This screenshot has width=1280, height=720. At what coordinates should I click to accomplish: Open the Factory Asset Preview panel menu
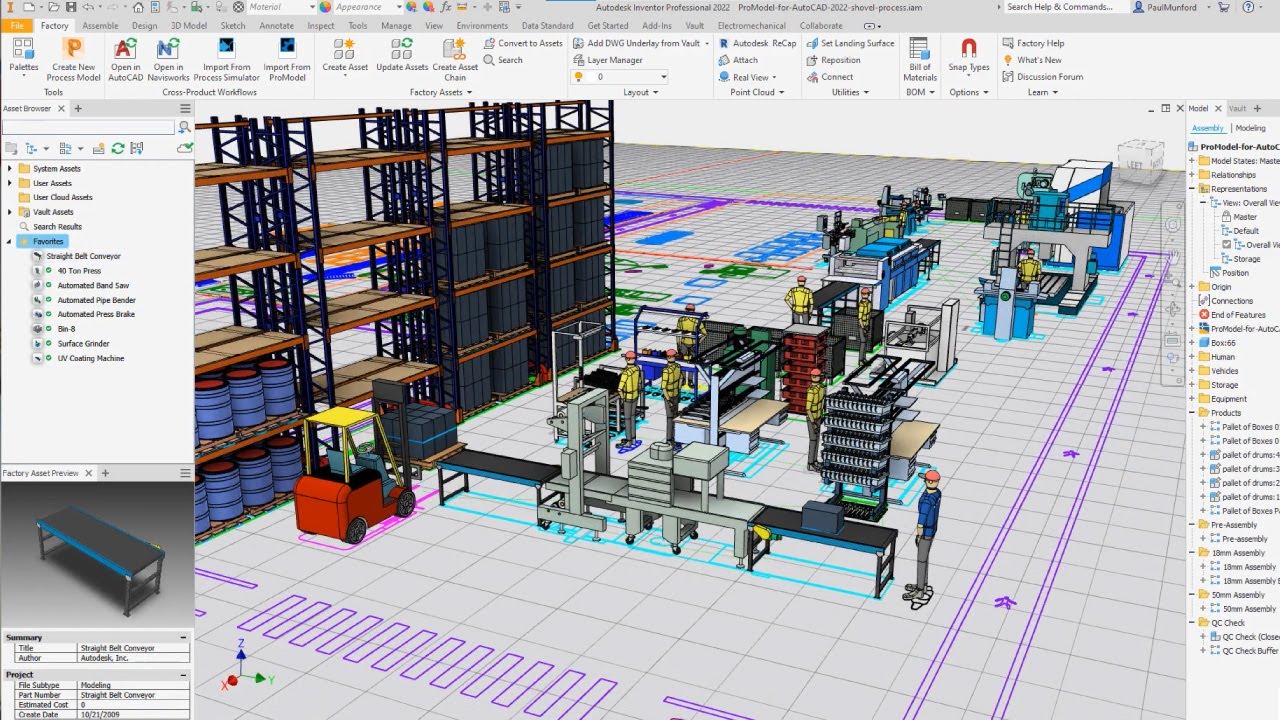[x=185, y=473]
